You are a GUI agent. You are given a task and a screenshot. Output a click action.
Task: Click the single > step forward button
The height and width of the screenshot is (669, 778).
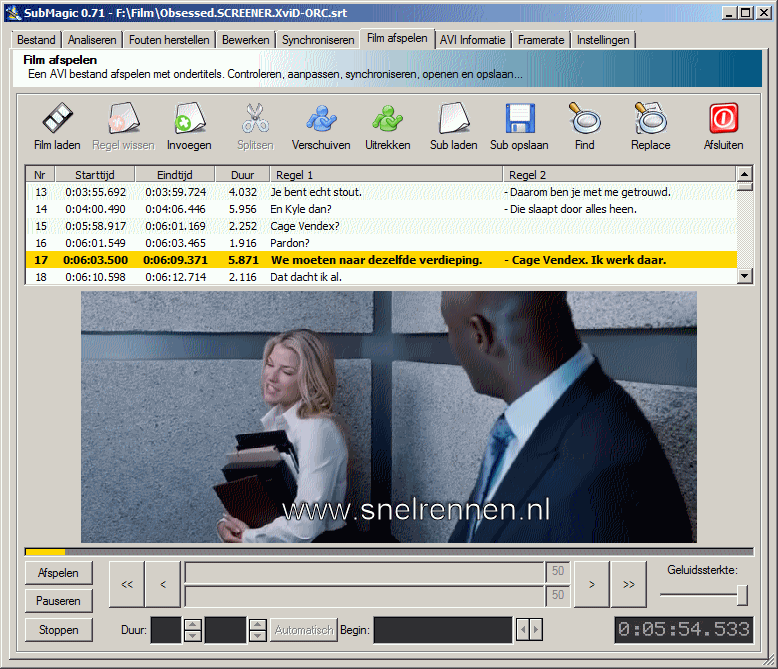coord(591,584)
